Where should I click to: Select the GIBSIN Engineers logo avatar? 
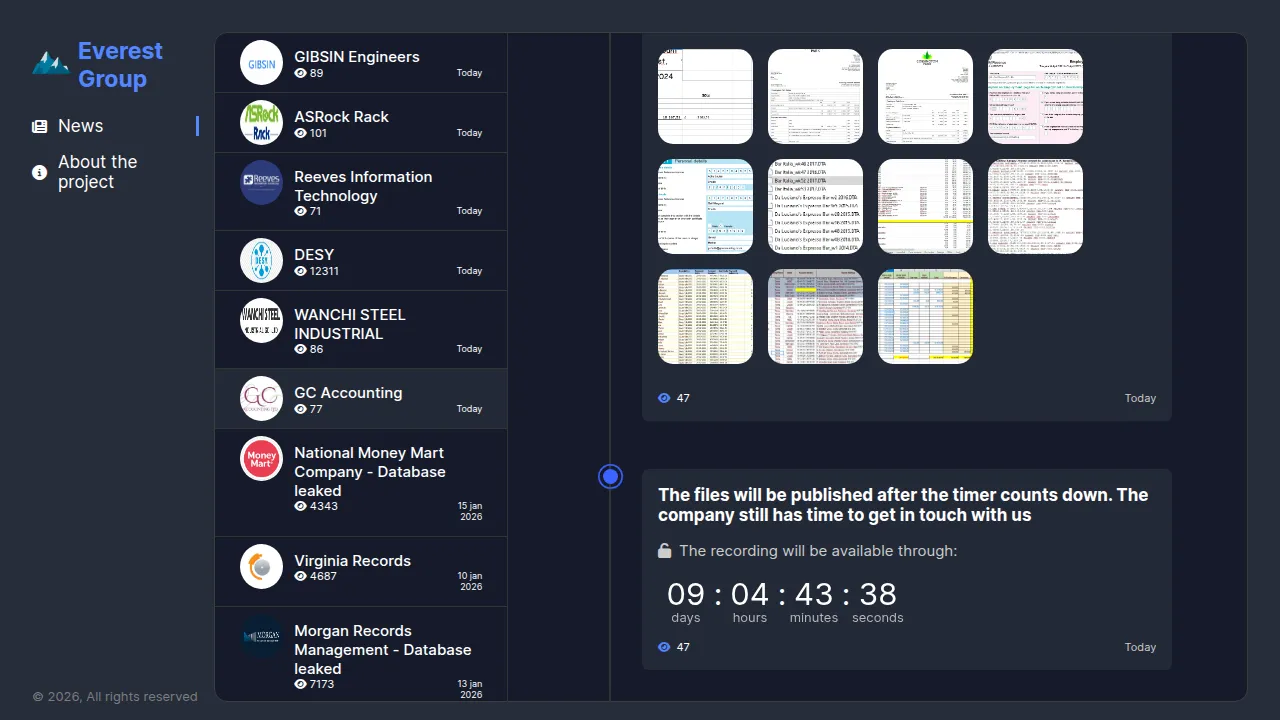tap(262, 63)
